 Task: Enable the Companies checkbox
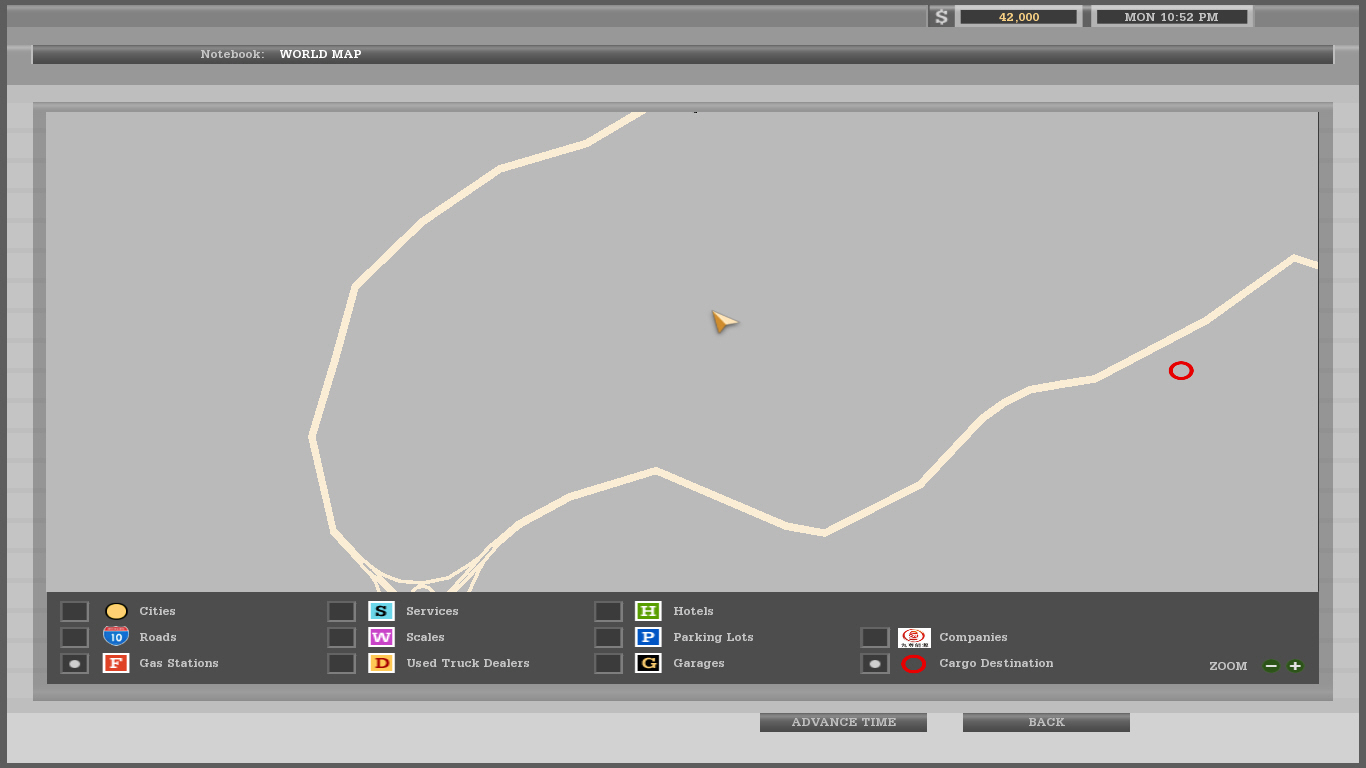coord(874,637)
